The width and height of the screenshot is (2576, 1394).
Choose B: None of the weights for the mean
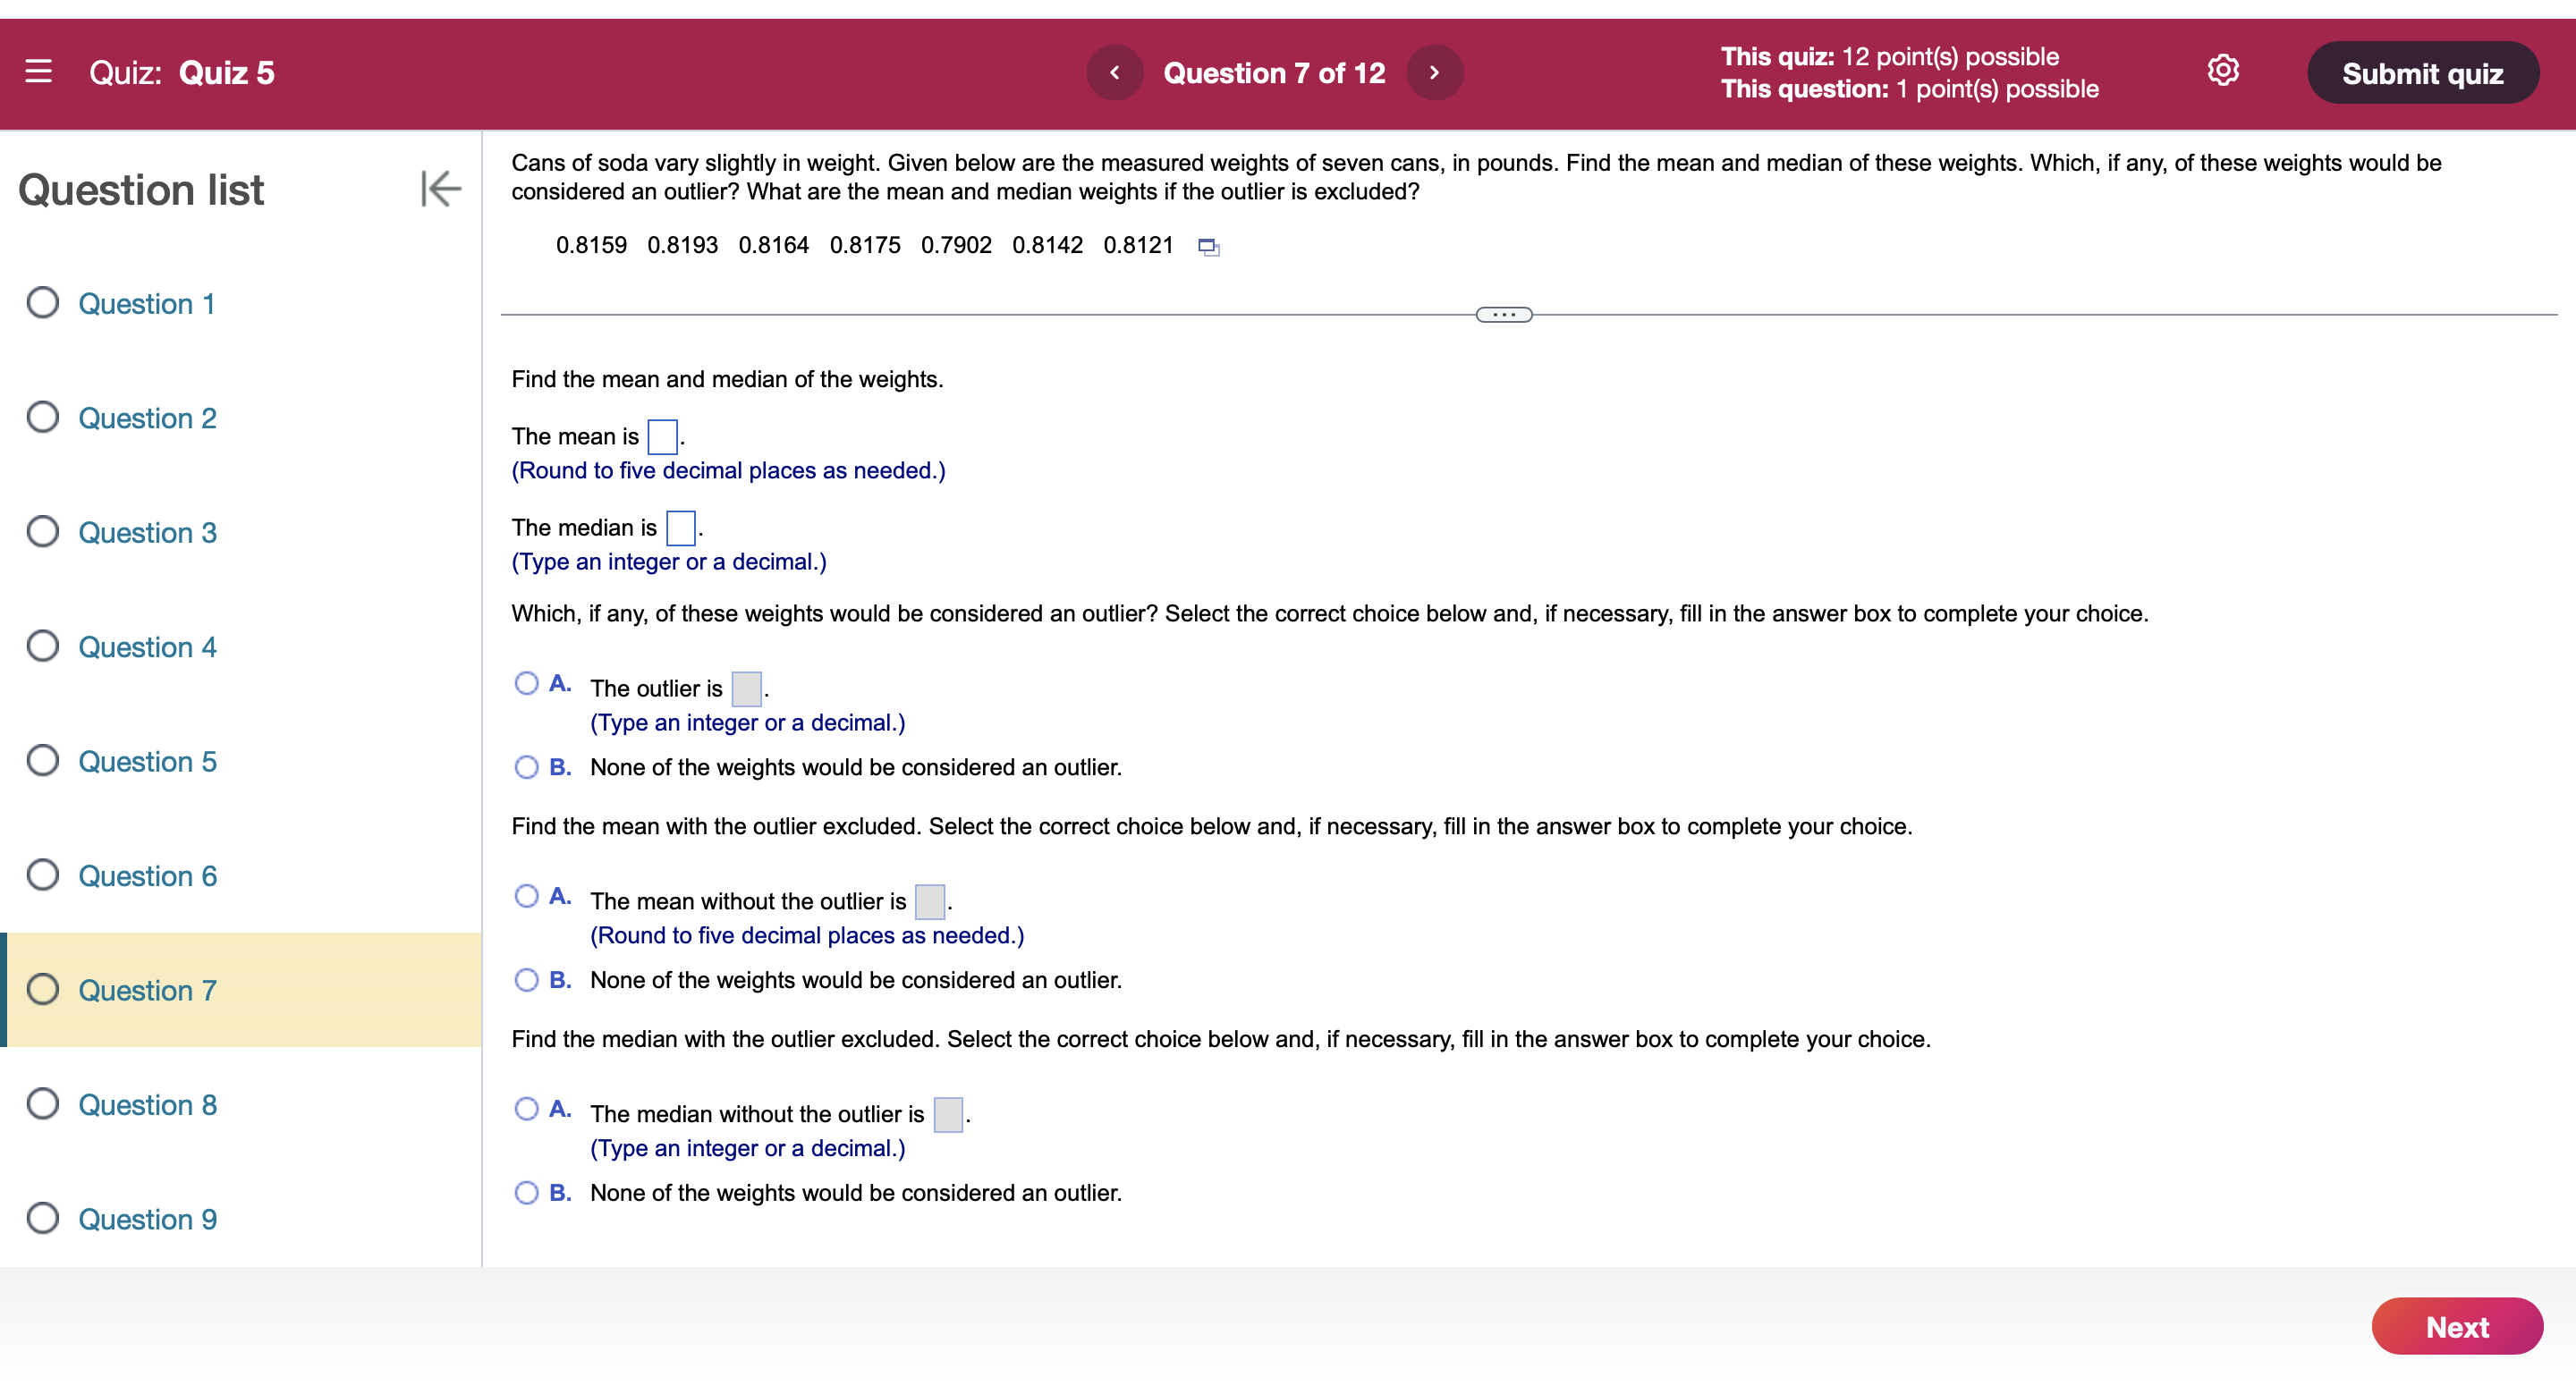pos(525,980)
